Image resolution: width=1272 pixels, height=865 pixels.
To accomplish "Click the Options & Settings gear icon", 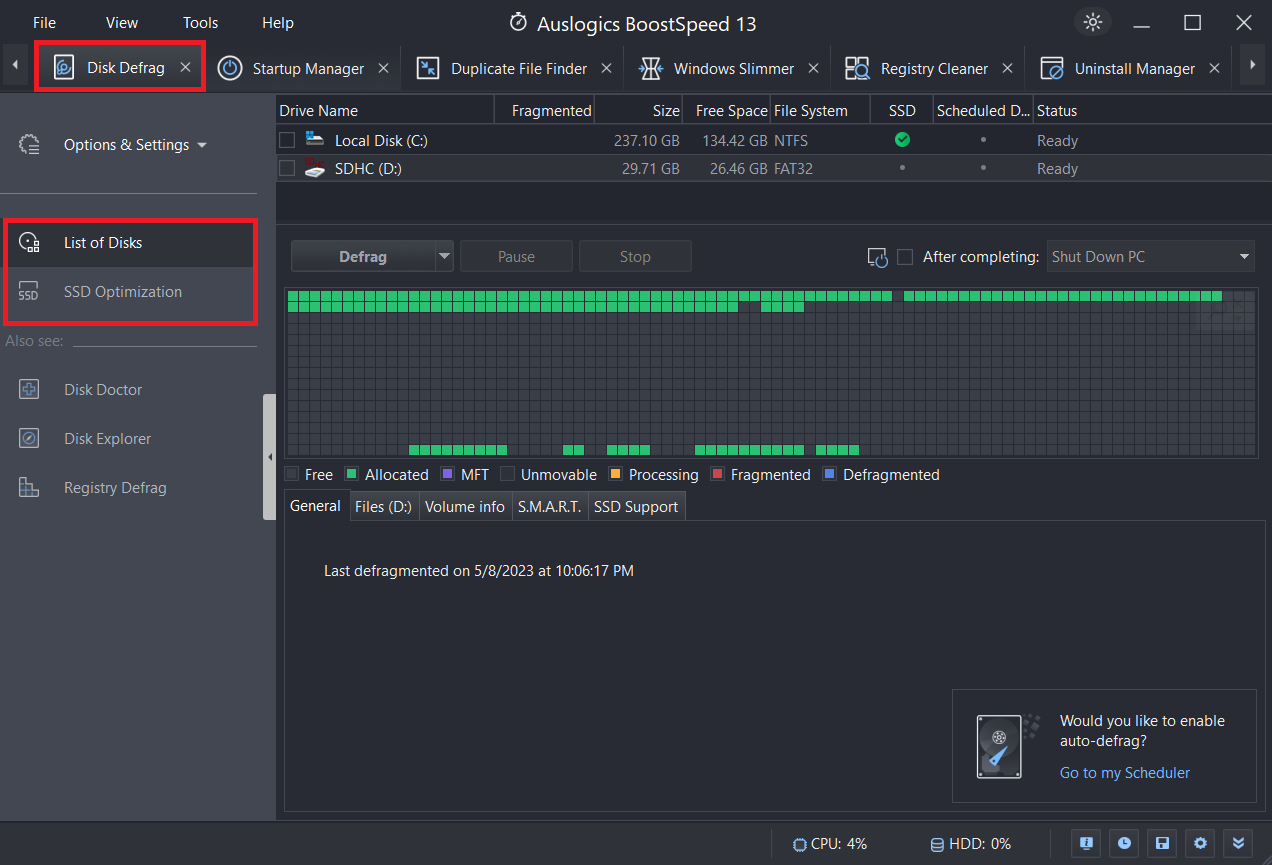I will pos(29,144).
